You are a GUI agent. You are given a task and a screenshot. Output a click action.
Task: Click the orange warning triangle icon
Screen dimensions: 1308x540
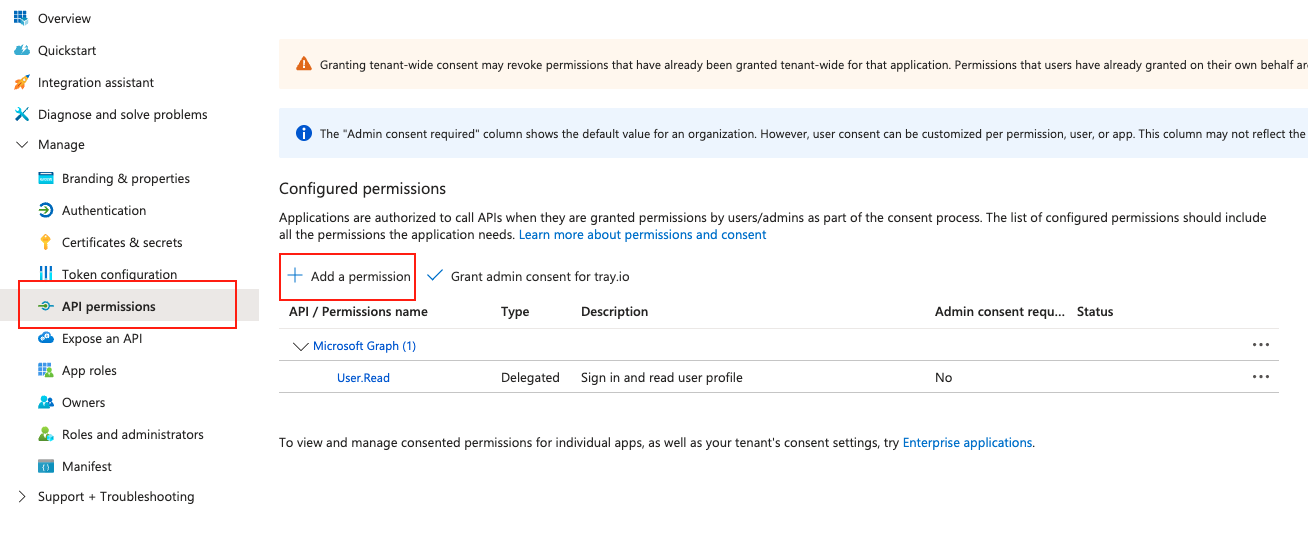pyautogui.click(x=304, y=64)
